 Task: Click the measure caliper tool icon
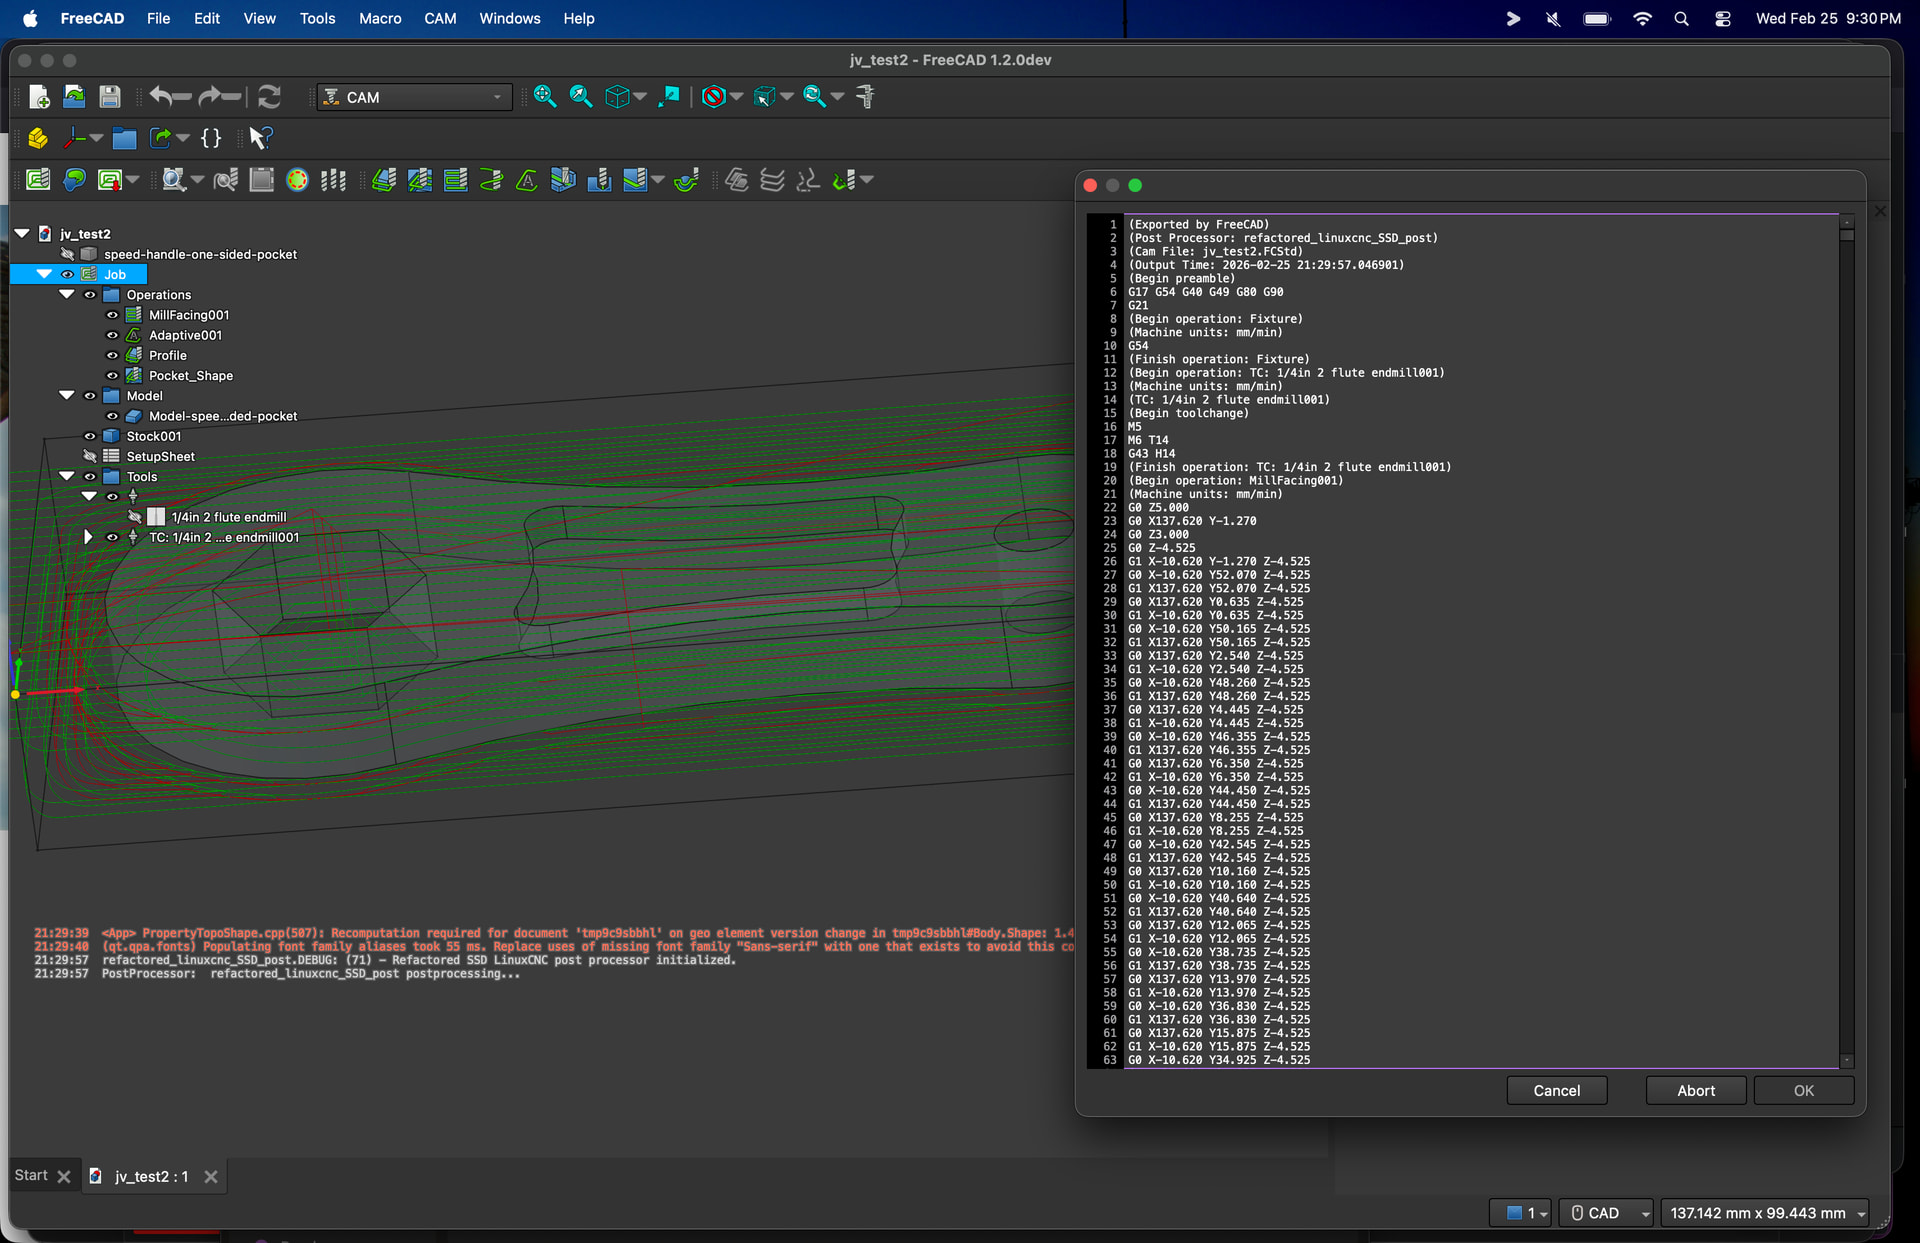(866, 97)
